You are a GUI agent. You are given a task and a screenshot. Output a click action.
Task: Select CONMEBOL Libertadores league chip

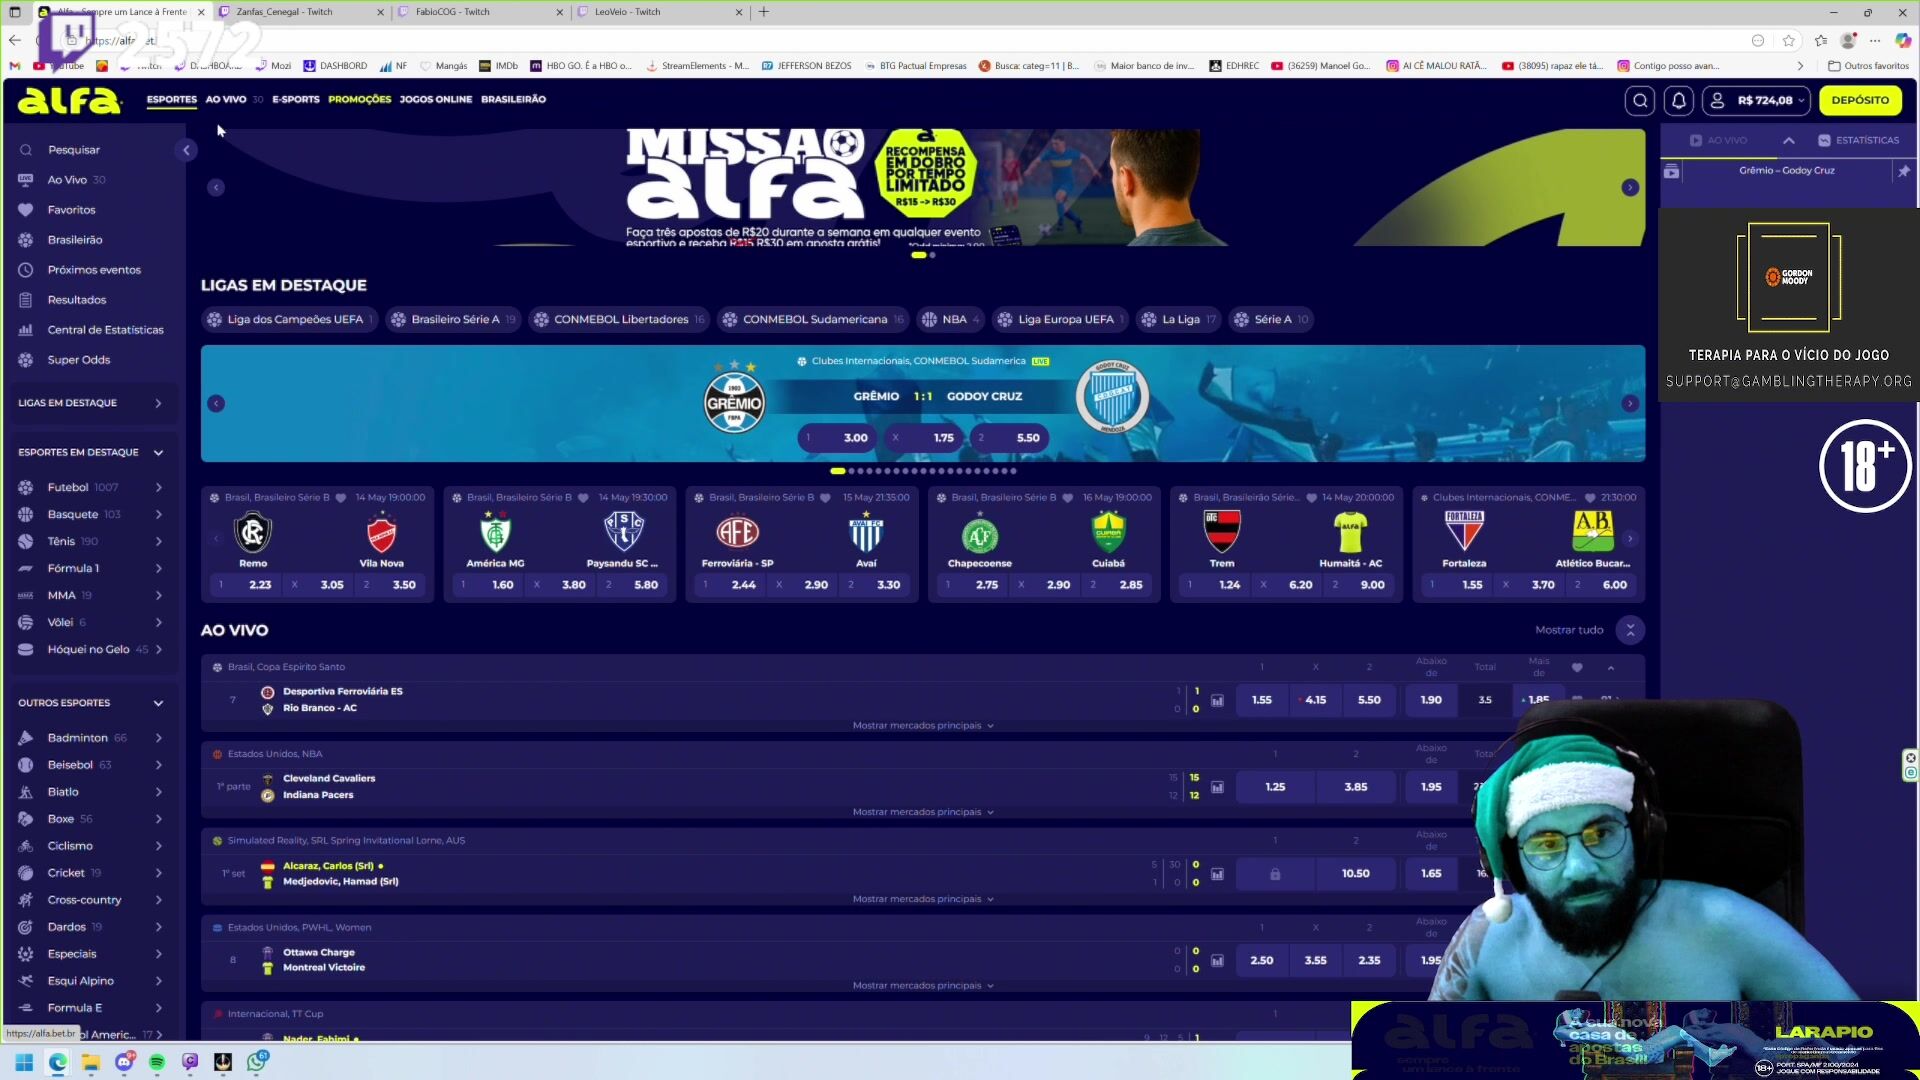pyautogui.click(x=620, y=319)
